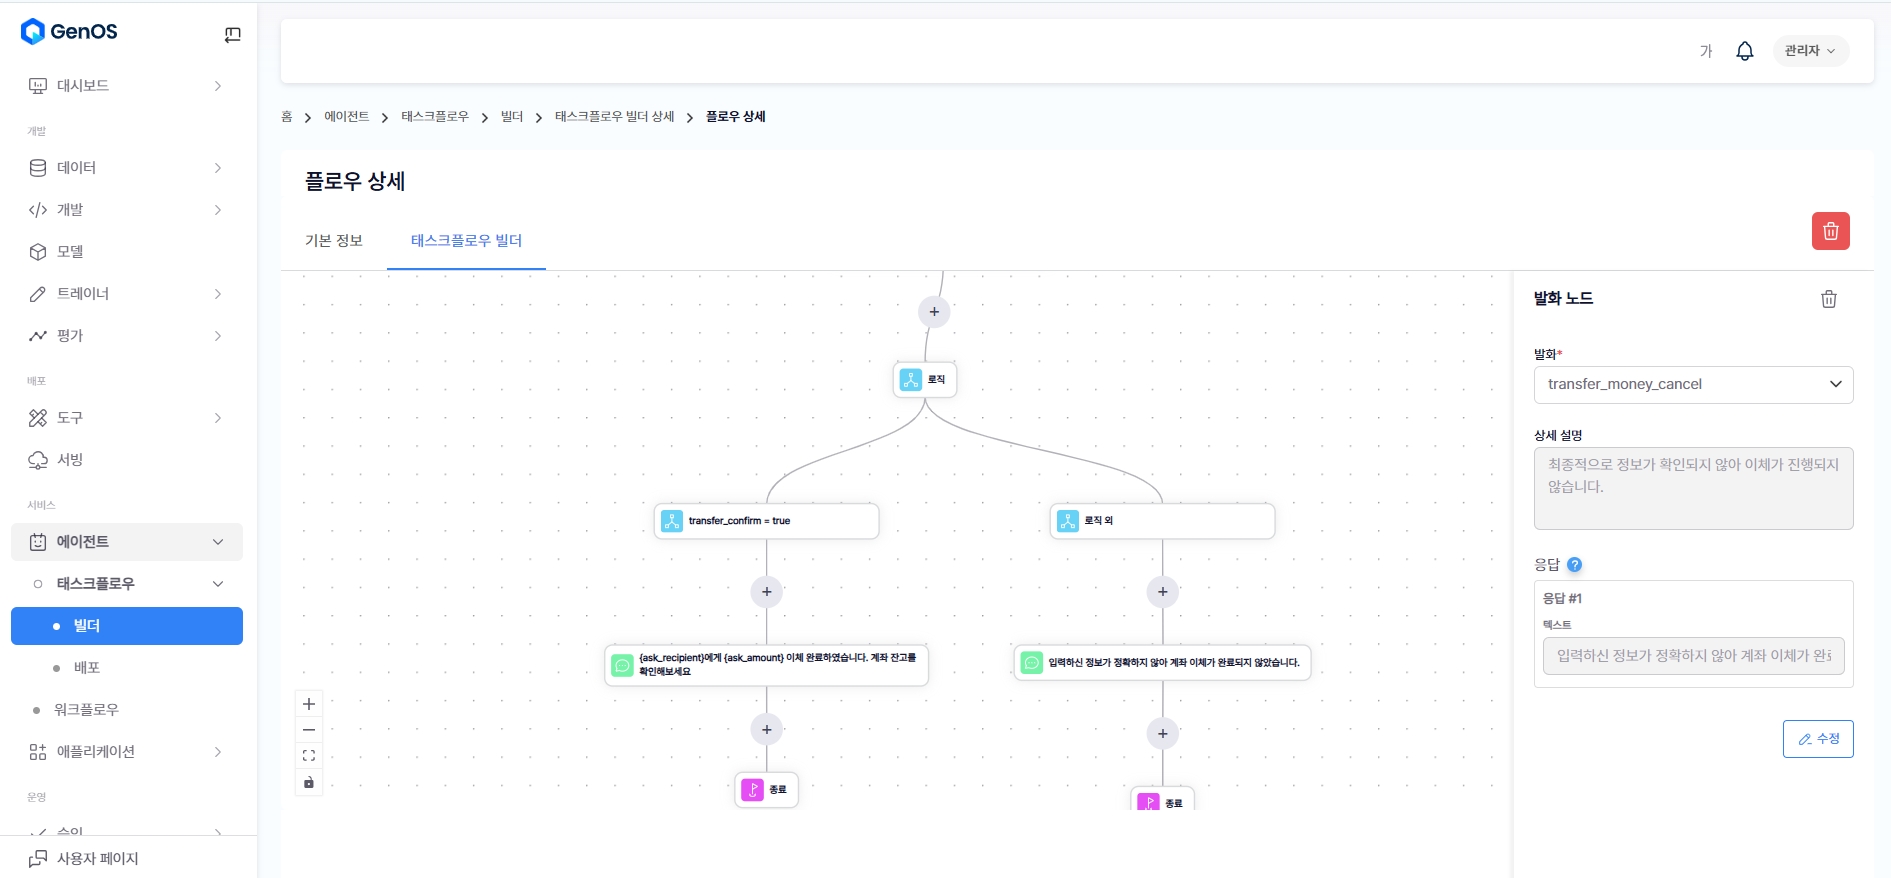This screenshot has height=878, width=1891.
Task: Click the response #1 text input field
Action: coord(1692,656)
